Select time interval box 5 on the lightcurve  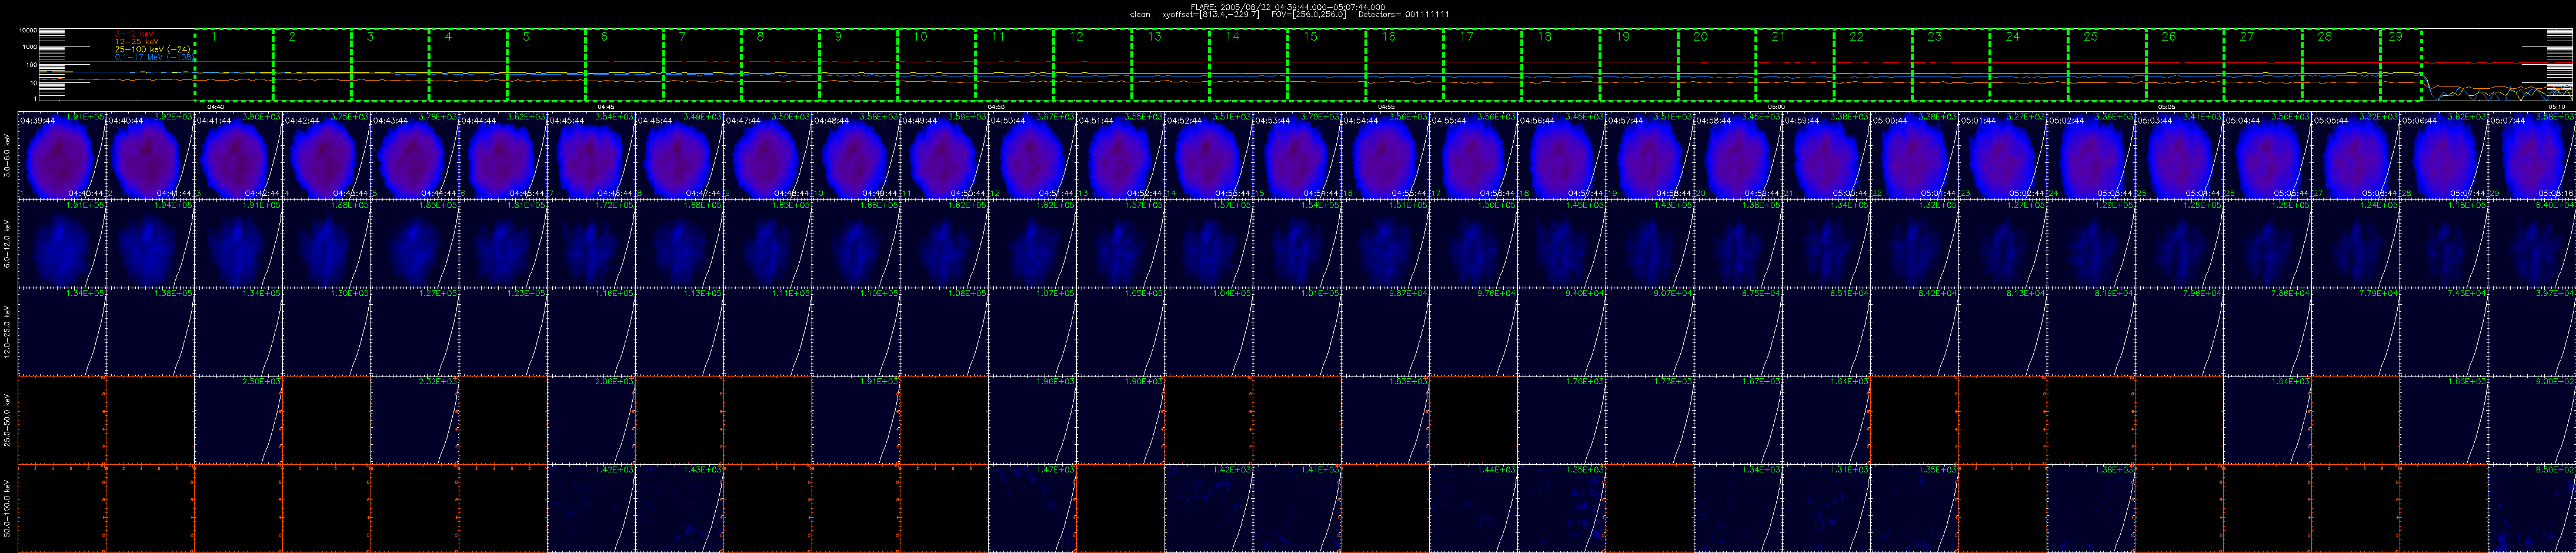pos(546,65)
